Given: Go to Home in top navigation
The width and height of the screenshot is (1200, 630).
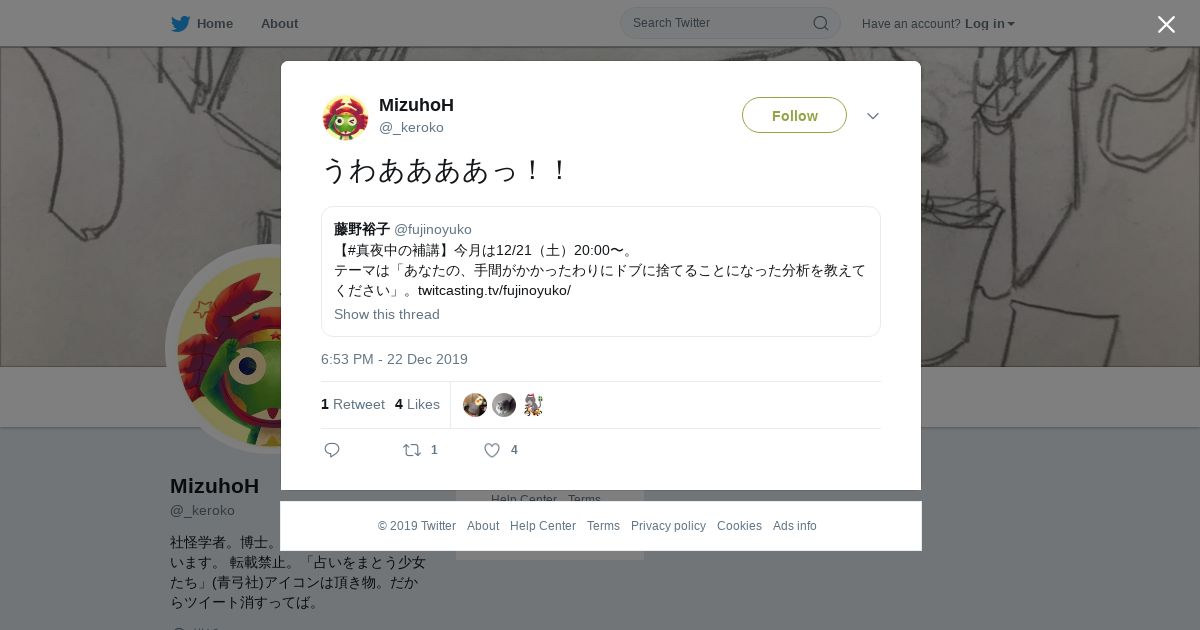Looking at the screenshot, I should coord(214,23).
